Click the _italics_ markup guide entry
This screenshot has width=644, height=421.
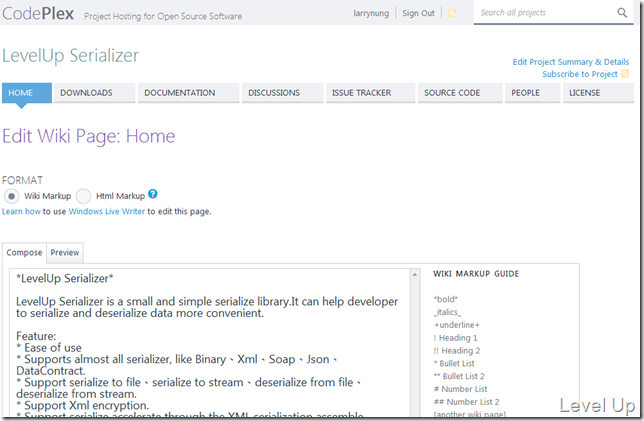(447, 312)
